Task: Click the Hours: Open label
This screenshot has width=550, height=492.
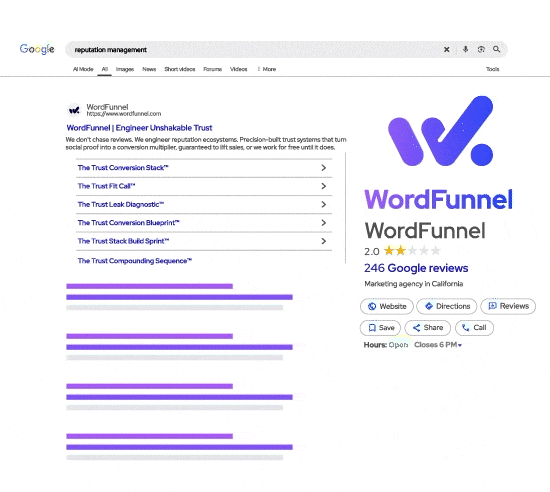Action: (386, 345)
